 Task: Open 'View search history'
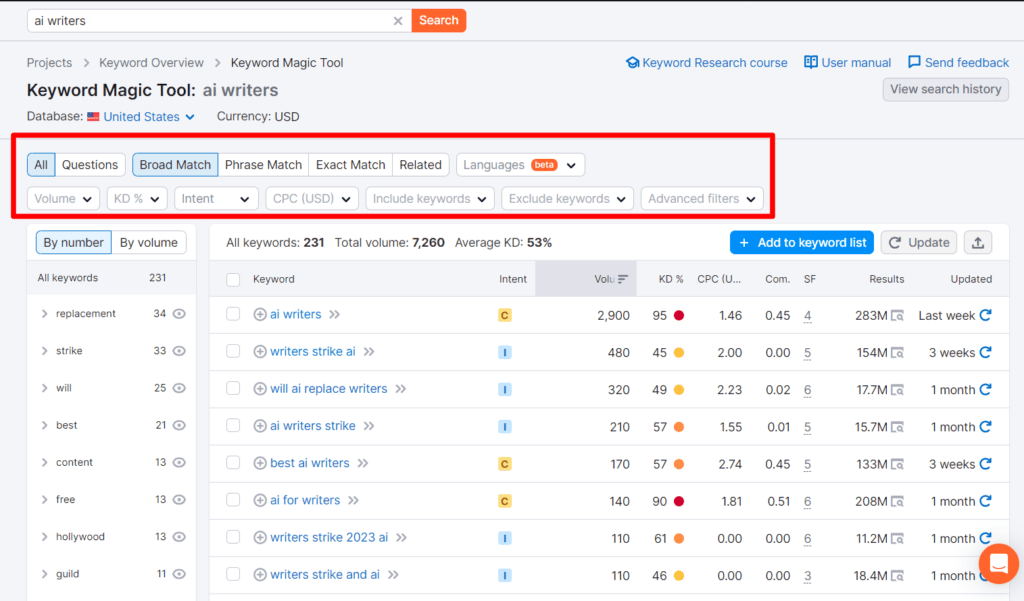(x=944, y=89)
